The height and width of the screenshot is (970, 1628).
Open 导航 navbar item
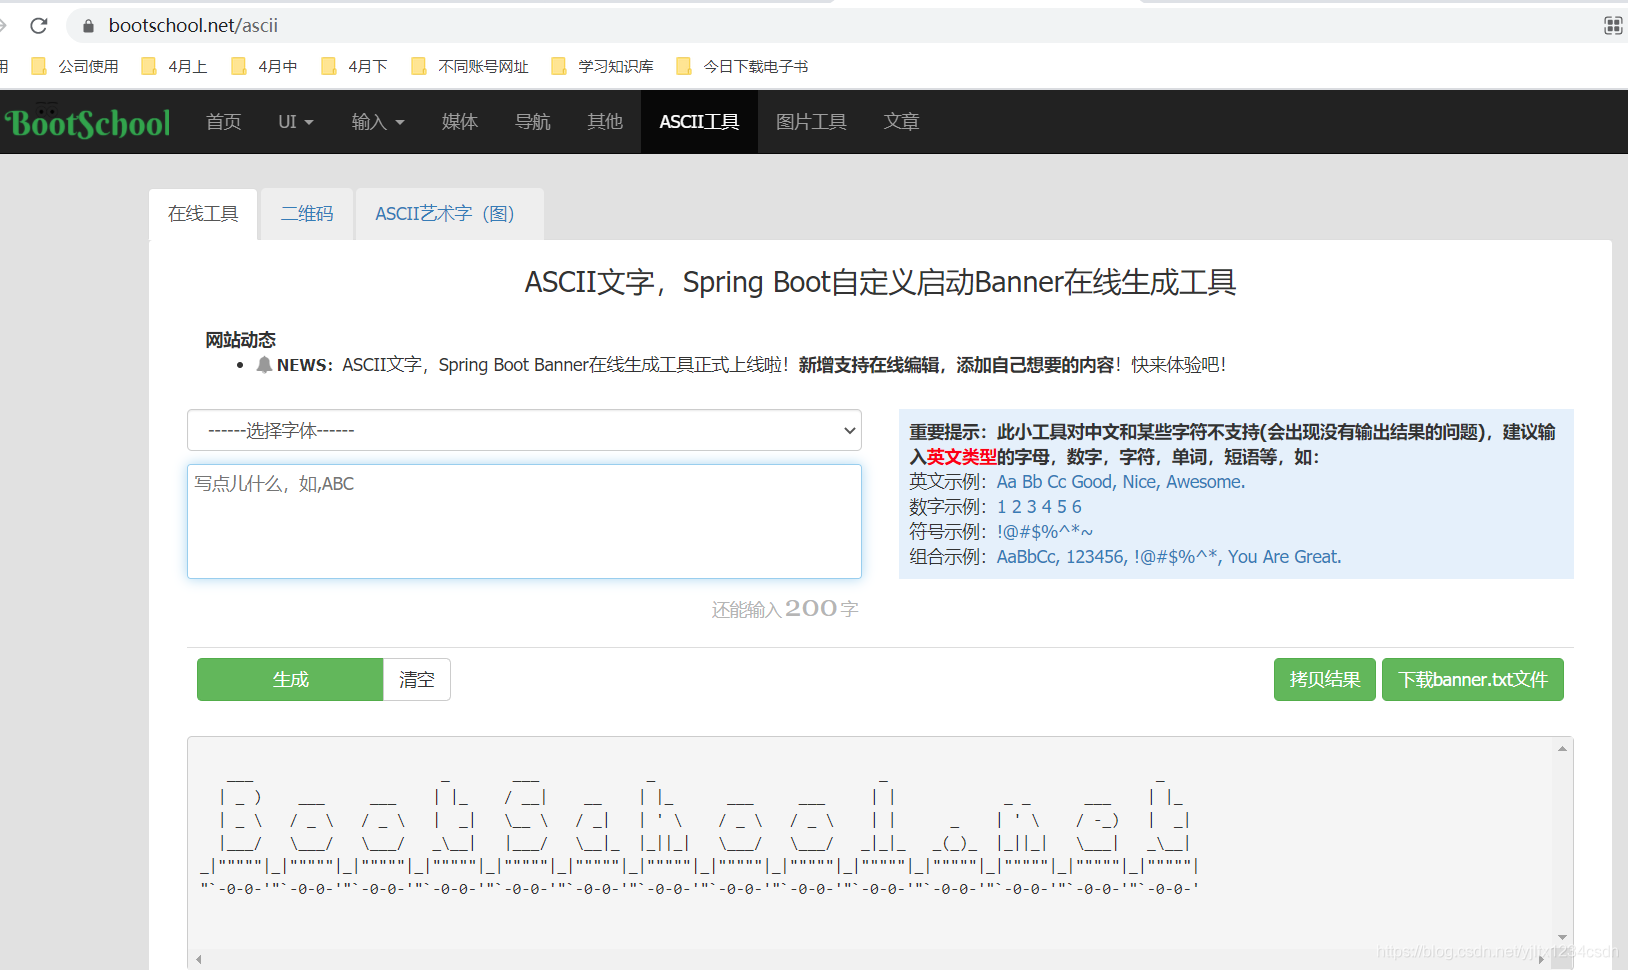click(533, 122)
